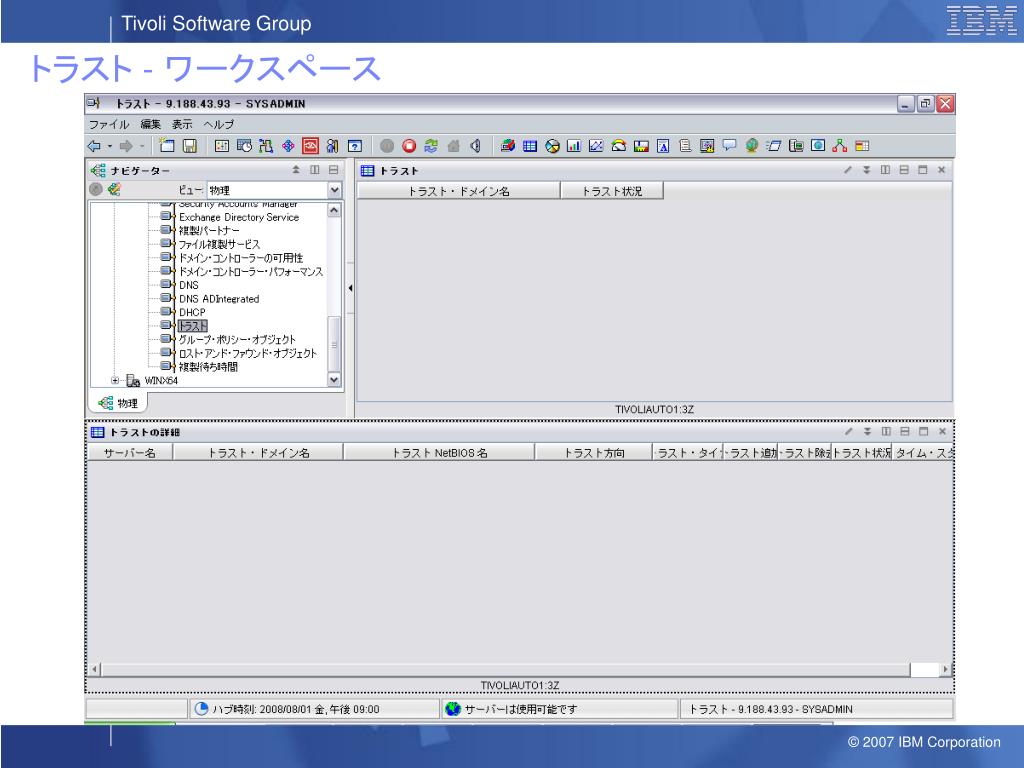This screenshot has height=768, width=1024.
Task: Select the Circular gauge view icon
Action: click(618, 146)
